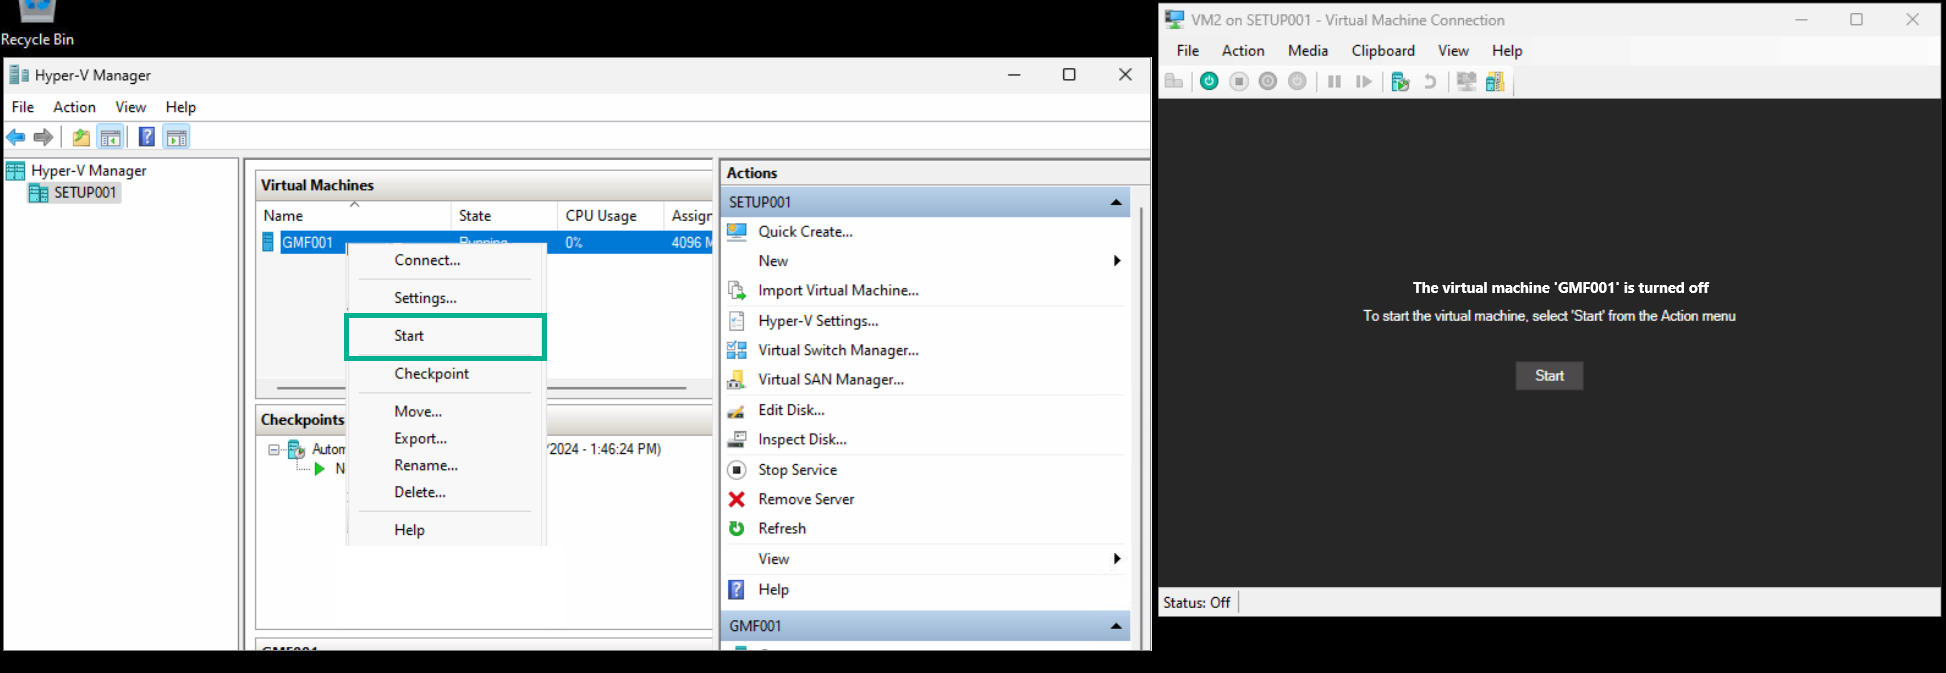Collapse the GMF001 section in Actions pane

point(1116,626)
